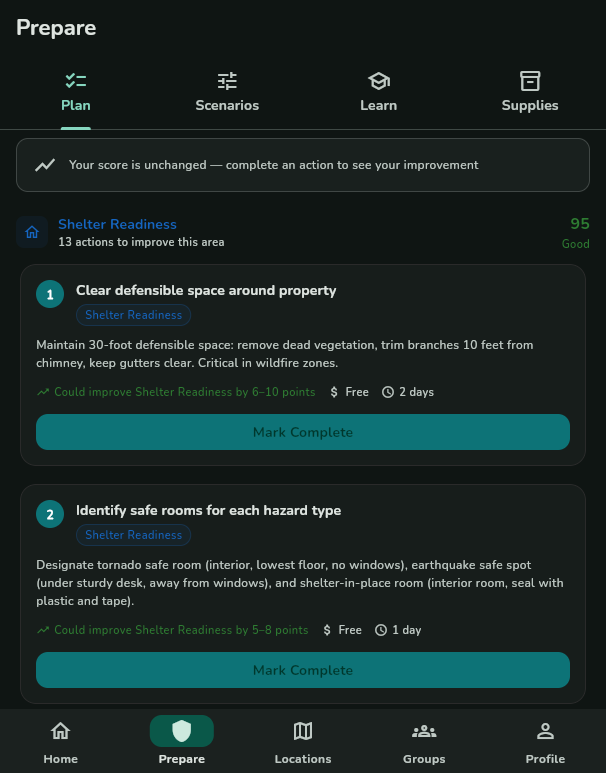Click Shelter Readiness tag on action 2
This screenshot has width=606, height=773.
[x=134, y=535]
